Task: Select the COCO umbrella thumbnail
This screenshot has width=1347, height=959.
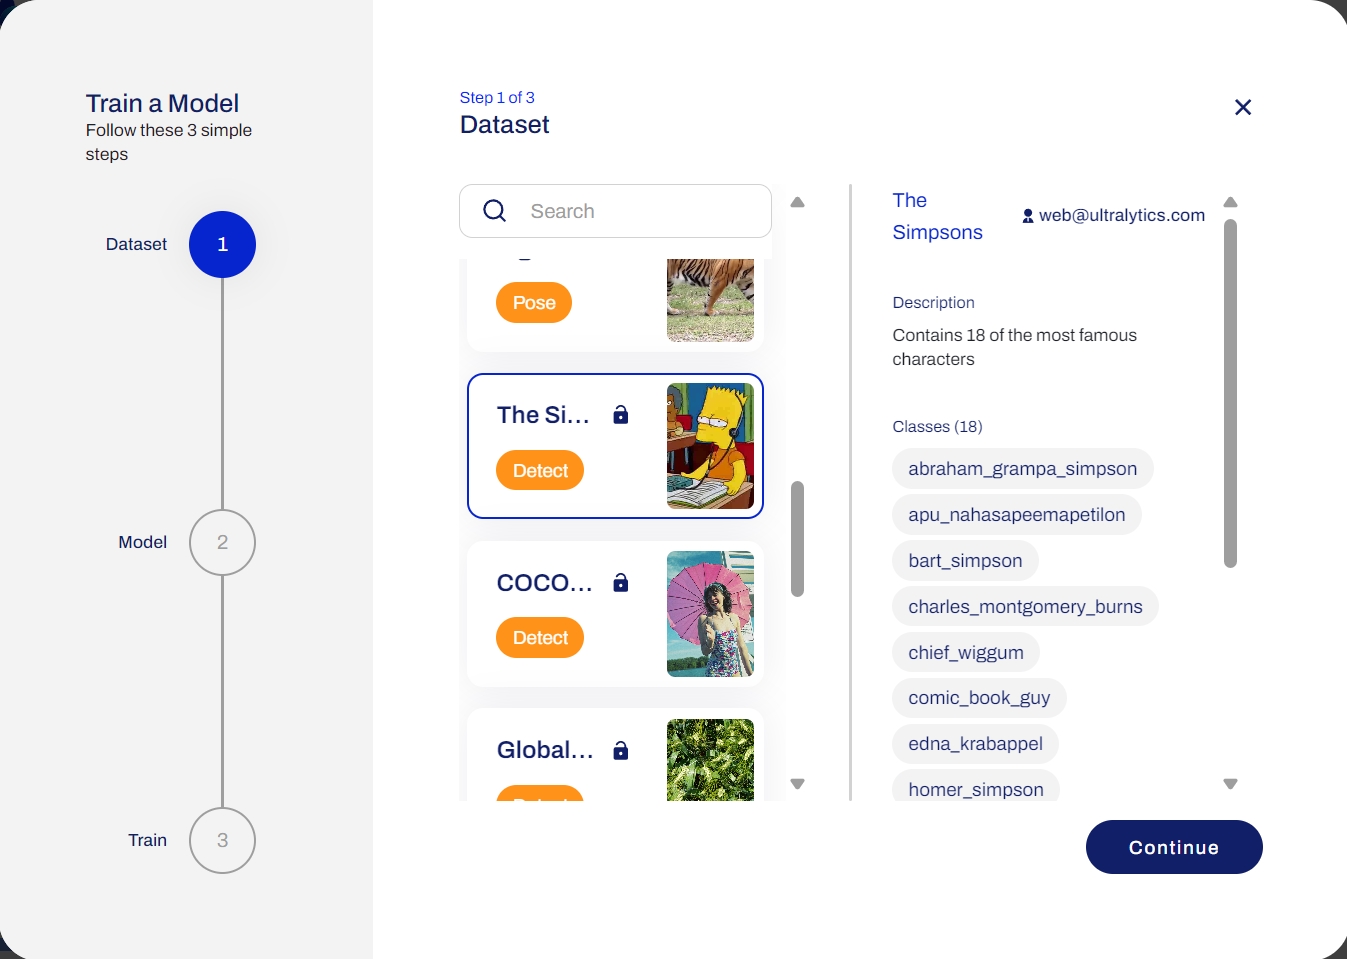Action: 710,614
